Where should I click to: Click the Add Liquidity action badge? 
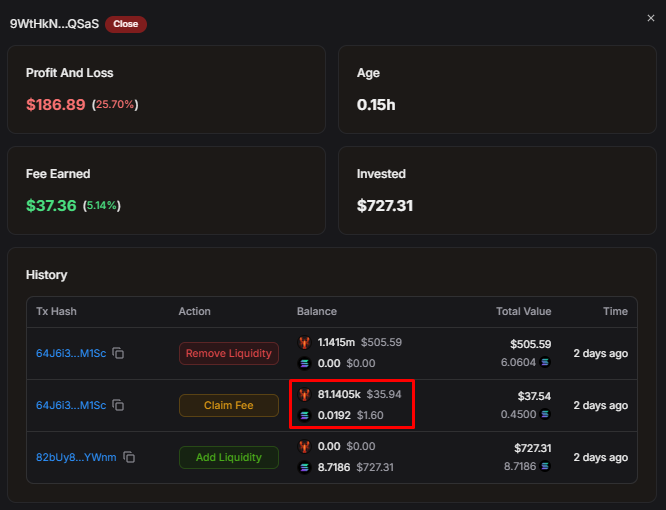[x=229, y=457]
